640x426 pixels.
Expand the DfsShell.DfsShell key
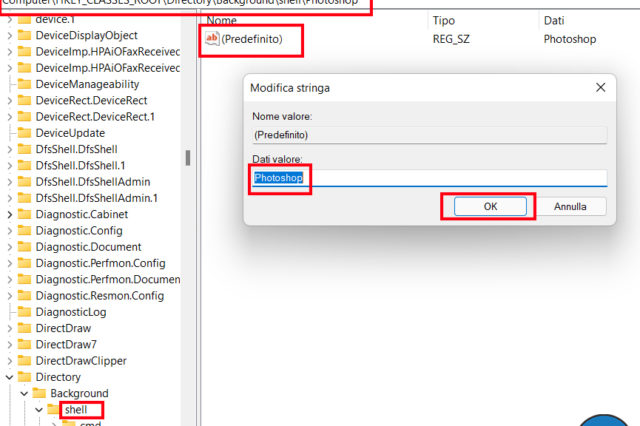click(9, 149)
